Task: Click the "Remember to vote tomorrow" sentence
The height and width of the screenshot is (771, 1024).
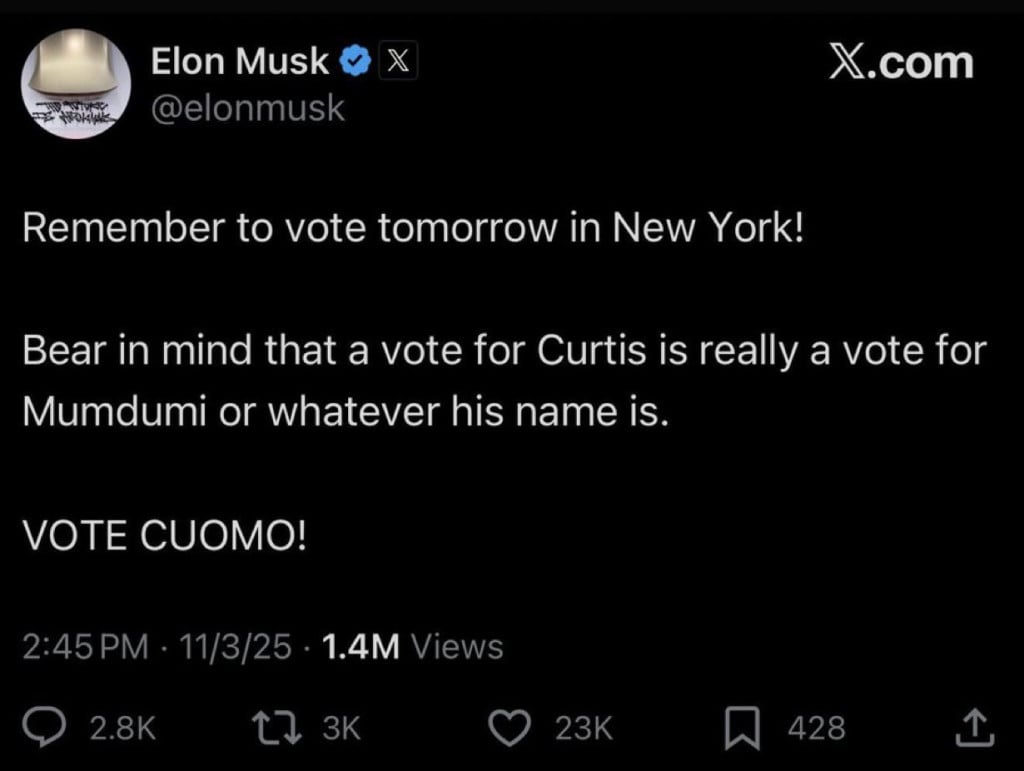Action: pos(412,231)
